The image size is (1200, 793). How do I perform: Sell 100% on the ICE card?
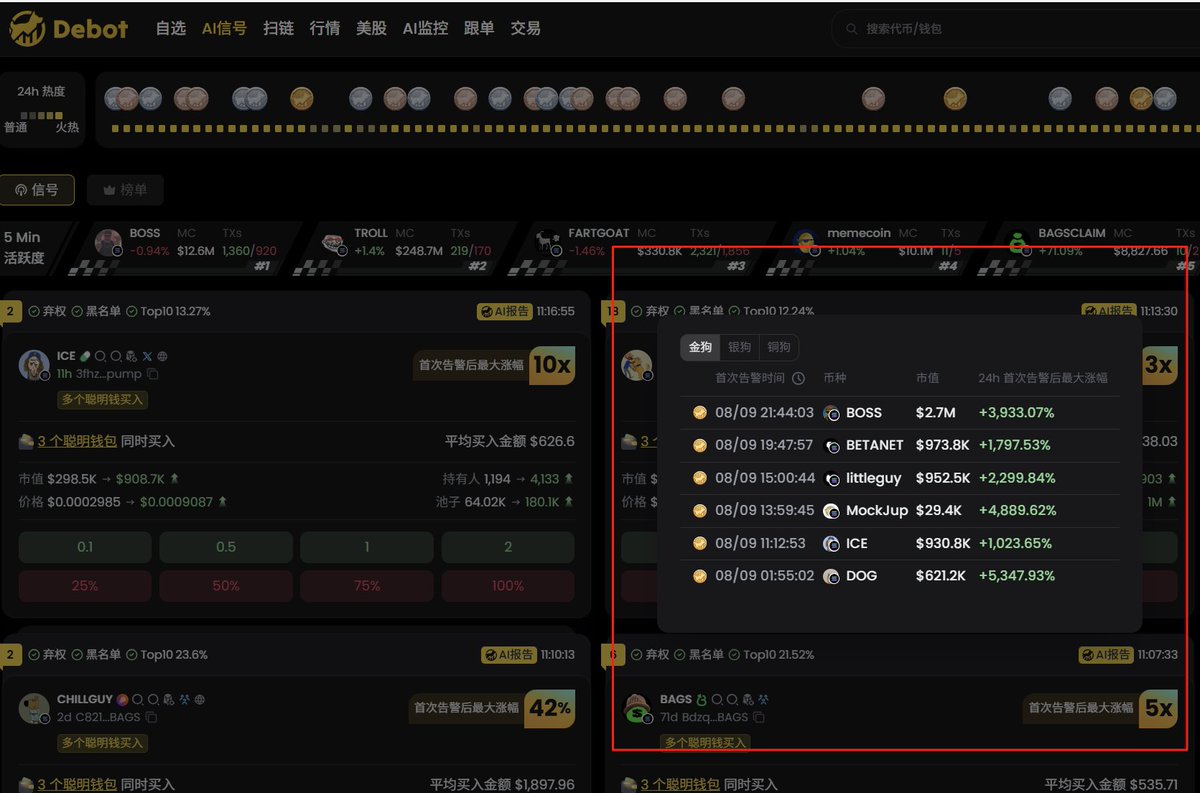(508, 586)
